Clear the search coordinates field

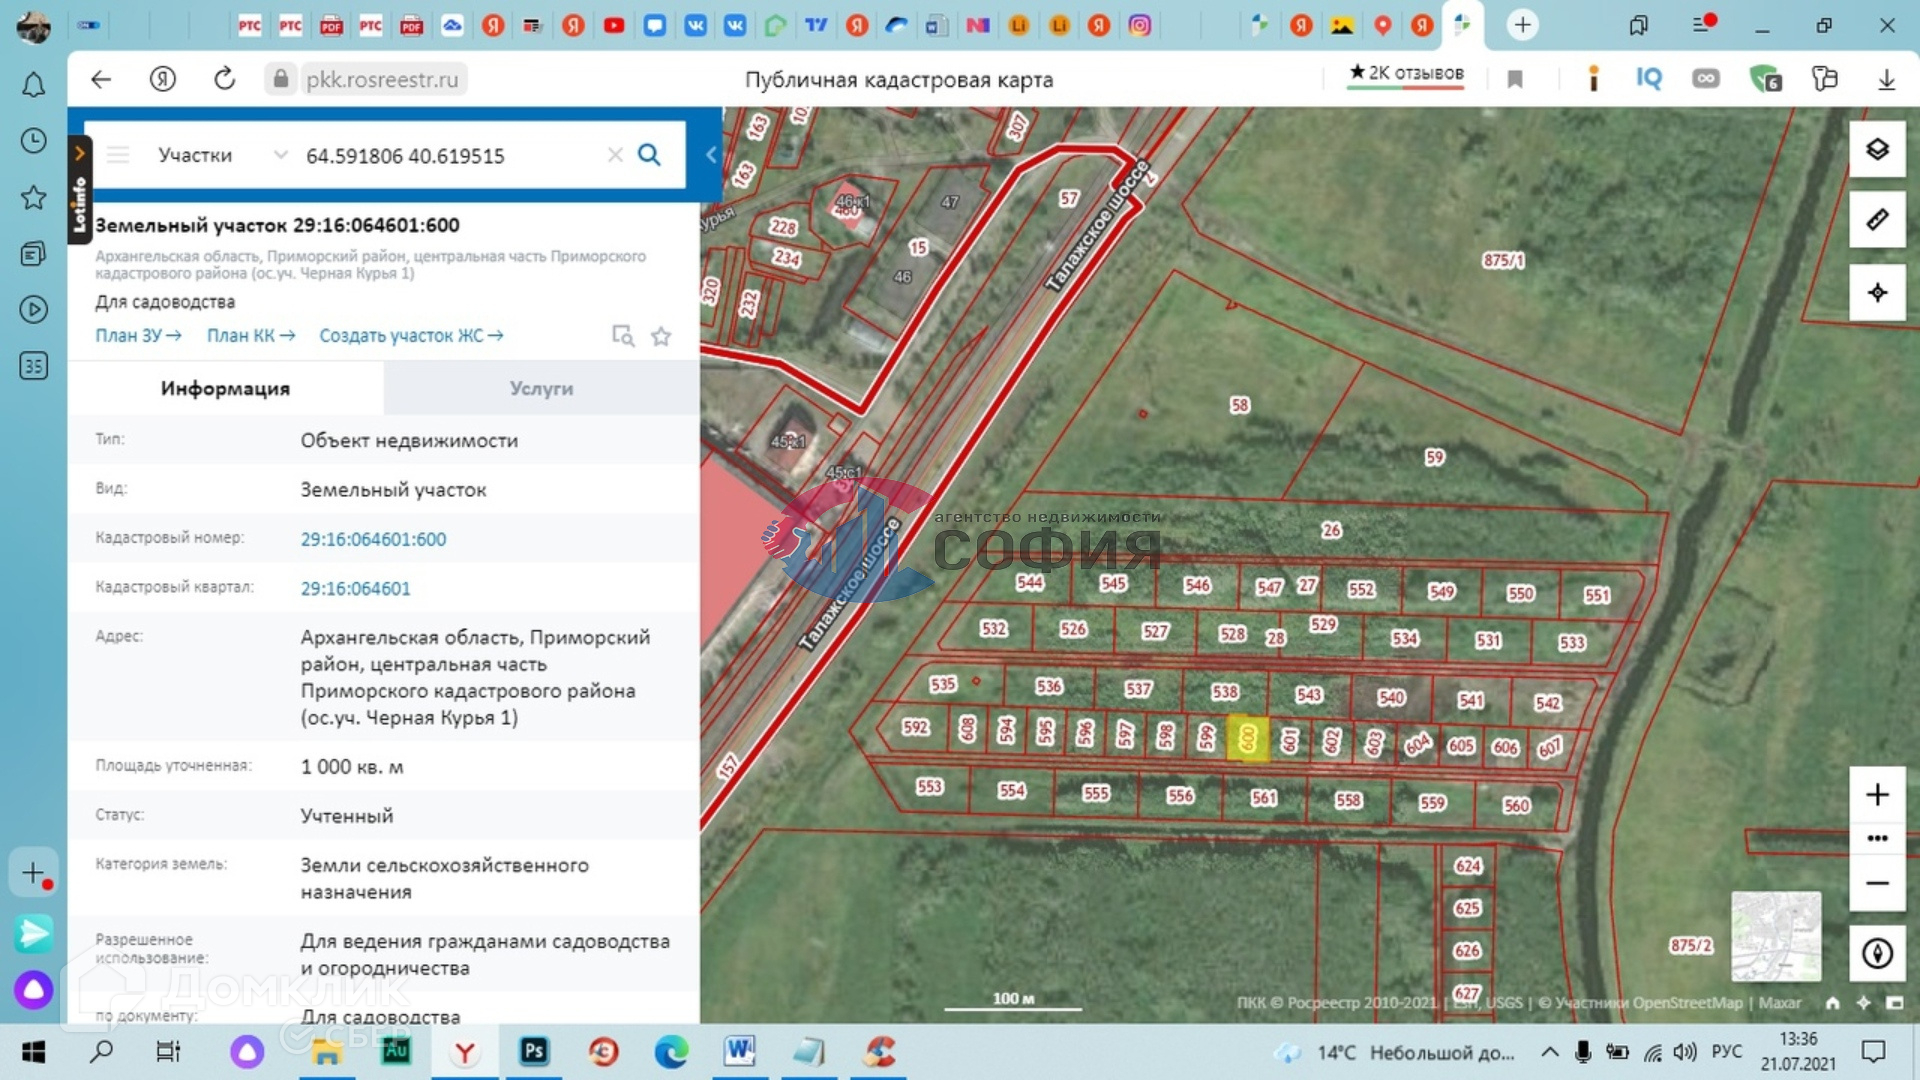coord(615,155)
